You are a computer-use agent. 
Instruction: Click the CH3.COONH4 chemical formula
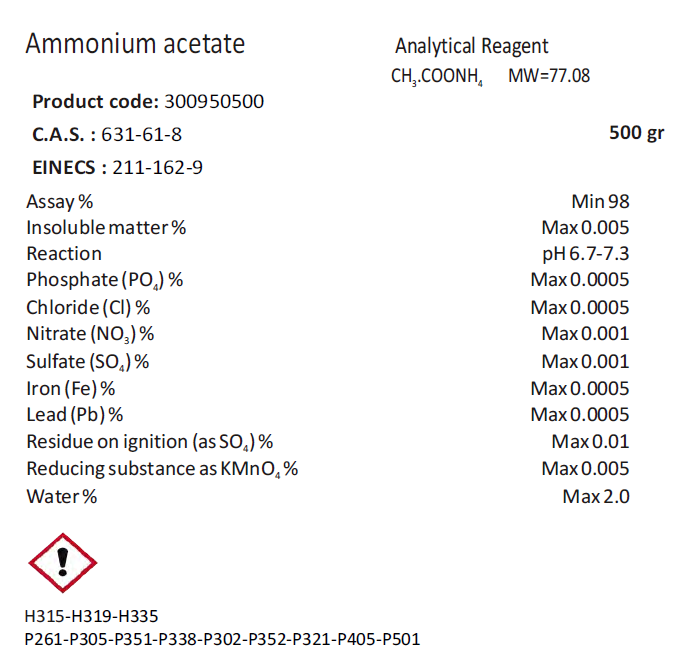[438, 75]
